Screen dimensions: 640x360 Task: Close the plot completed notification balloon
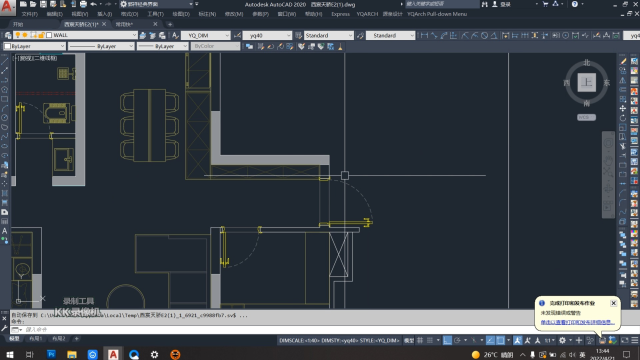pos(613,303)
